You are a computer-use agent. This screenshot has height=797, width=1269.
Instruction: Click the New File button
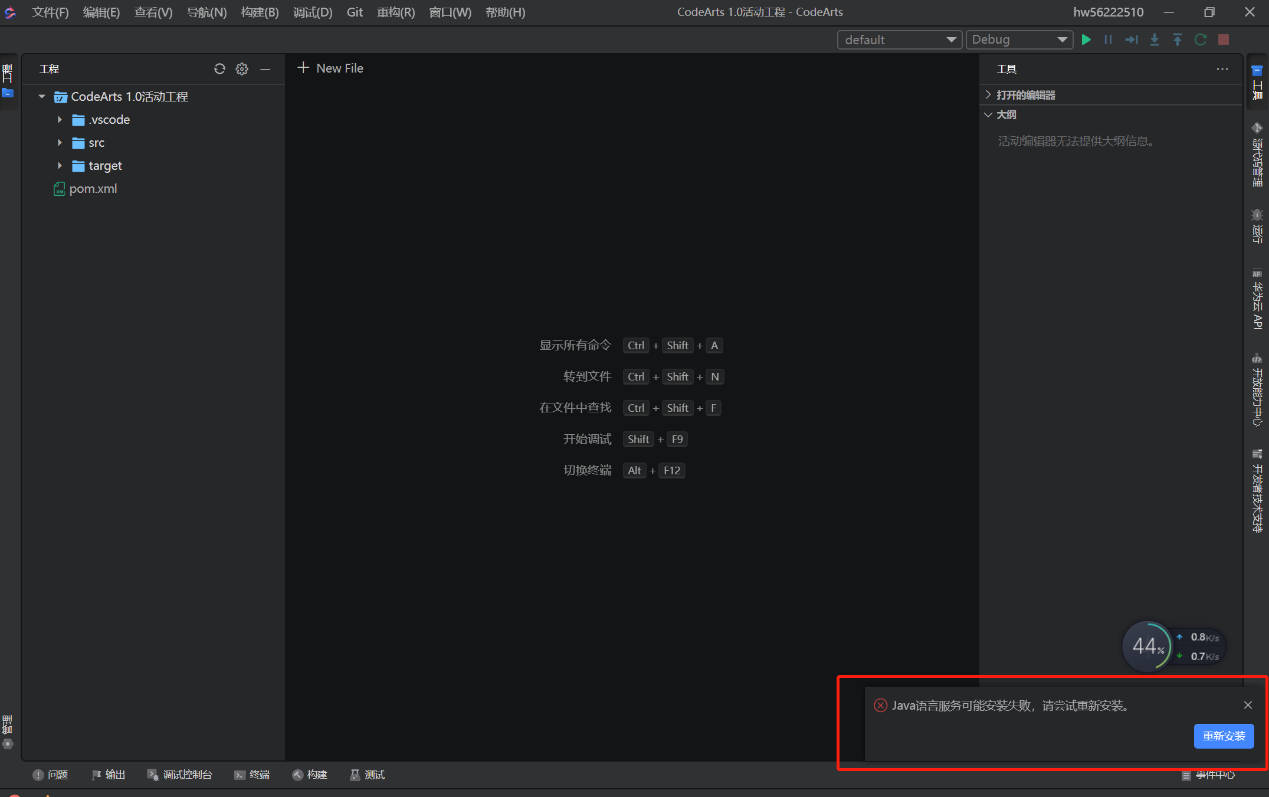(330, 68)
